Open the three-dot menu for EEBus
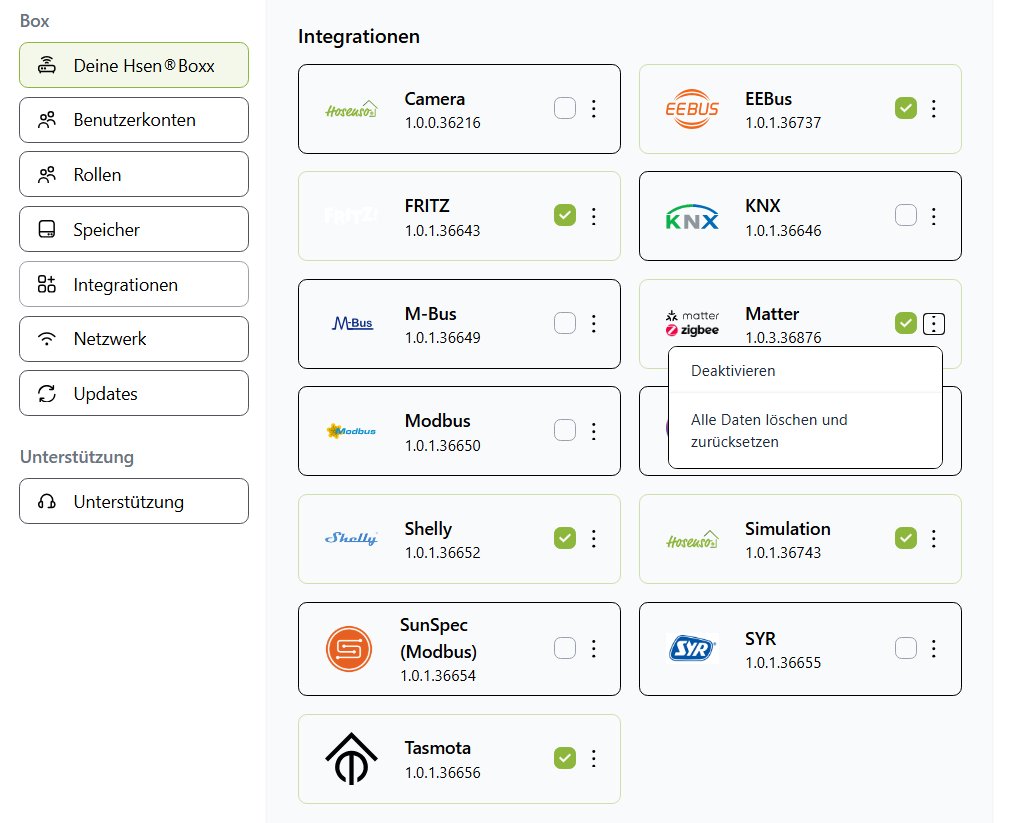Viewport: 1012px width, 823px height. coord(934,109)
